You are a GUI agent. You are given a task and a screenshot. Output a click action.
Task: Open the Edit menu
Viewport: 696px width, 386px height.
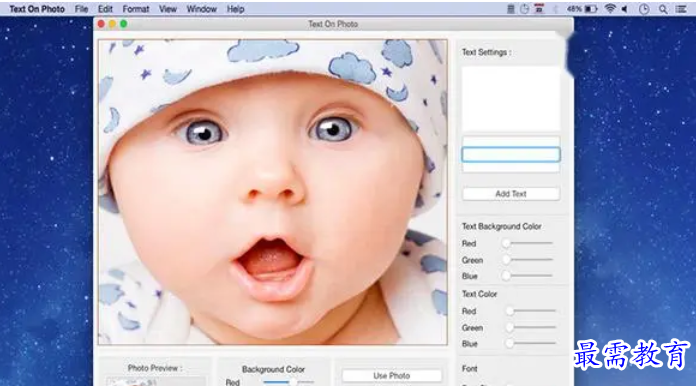105,9
